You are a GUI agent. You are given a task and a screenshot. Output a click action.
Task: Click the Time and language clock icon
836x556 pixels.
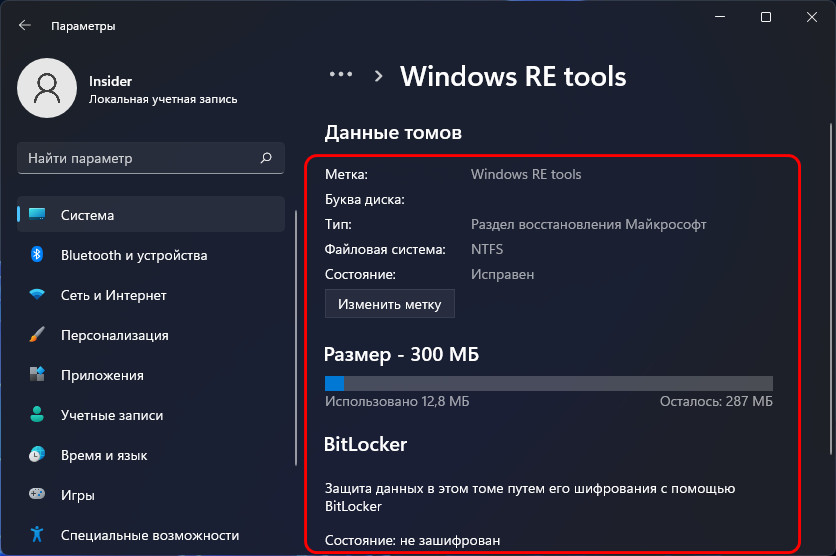pos(37,455)
